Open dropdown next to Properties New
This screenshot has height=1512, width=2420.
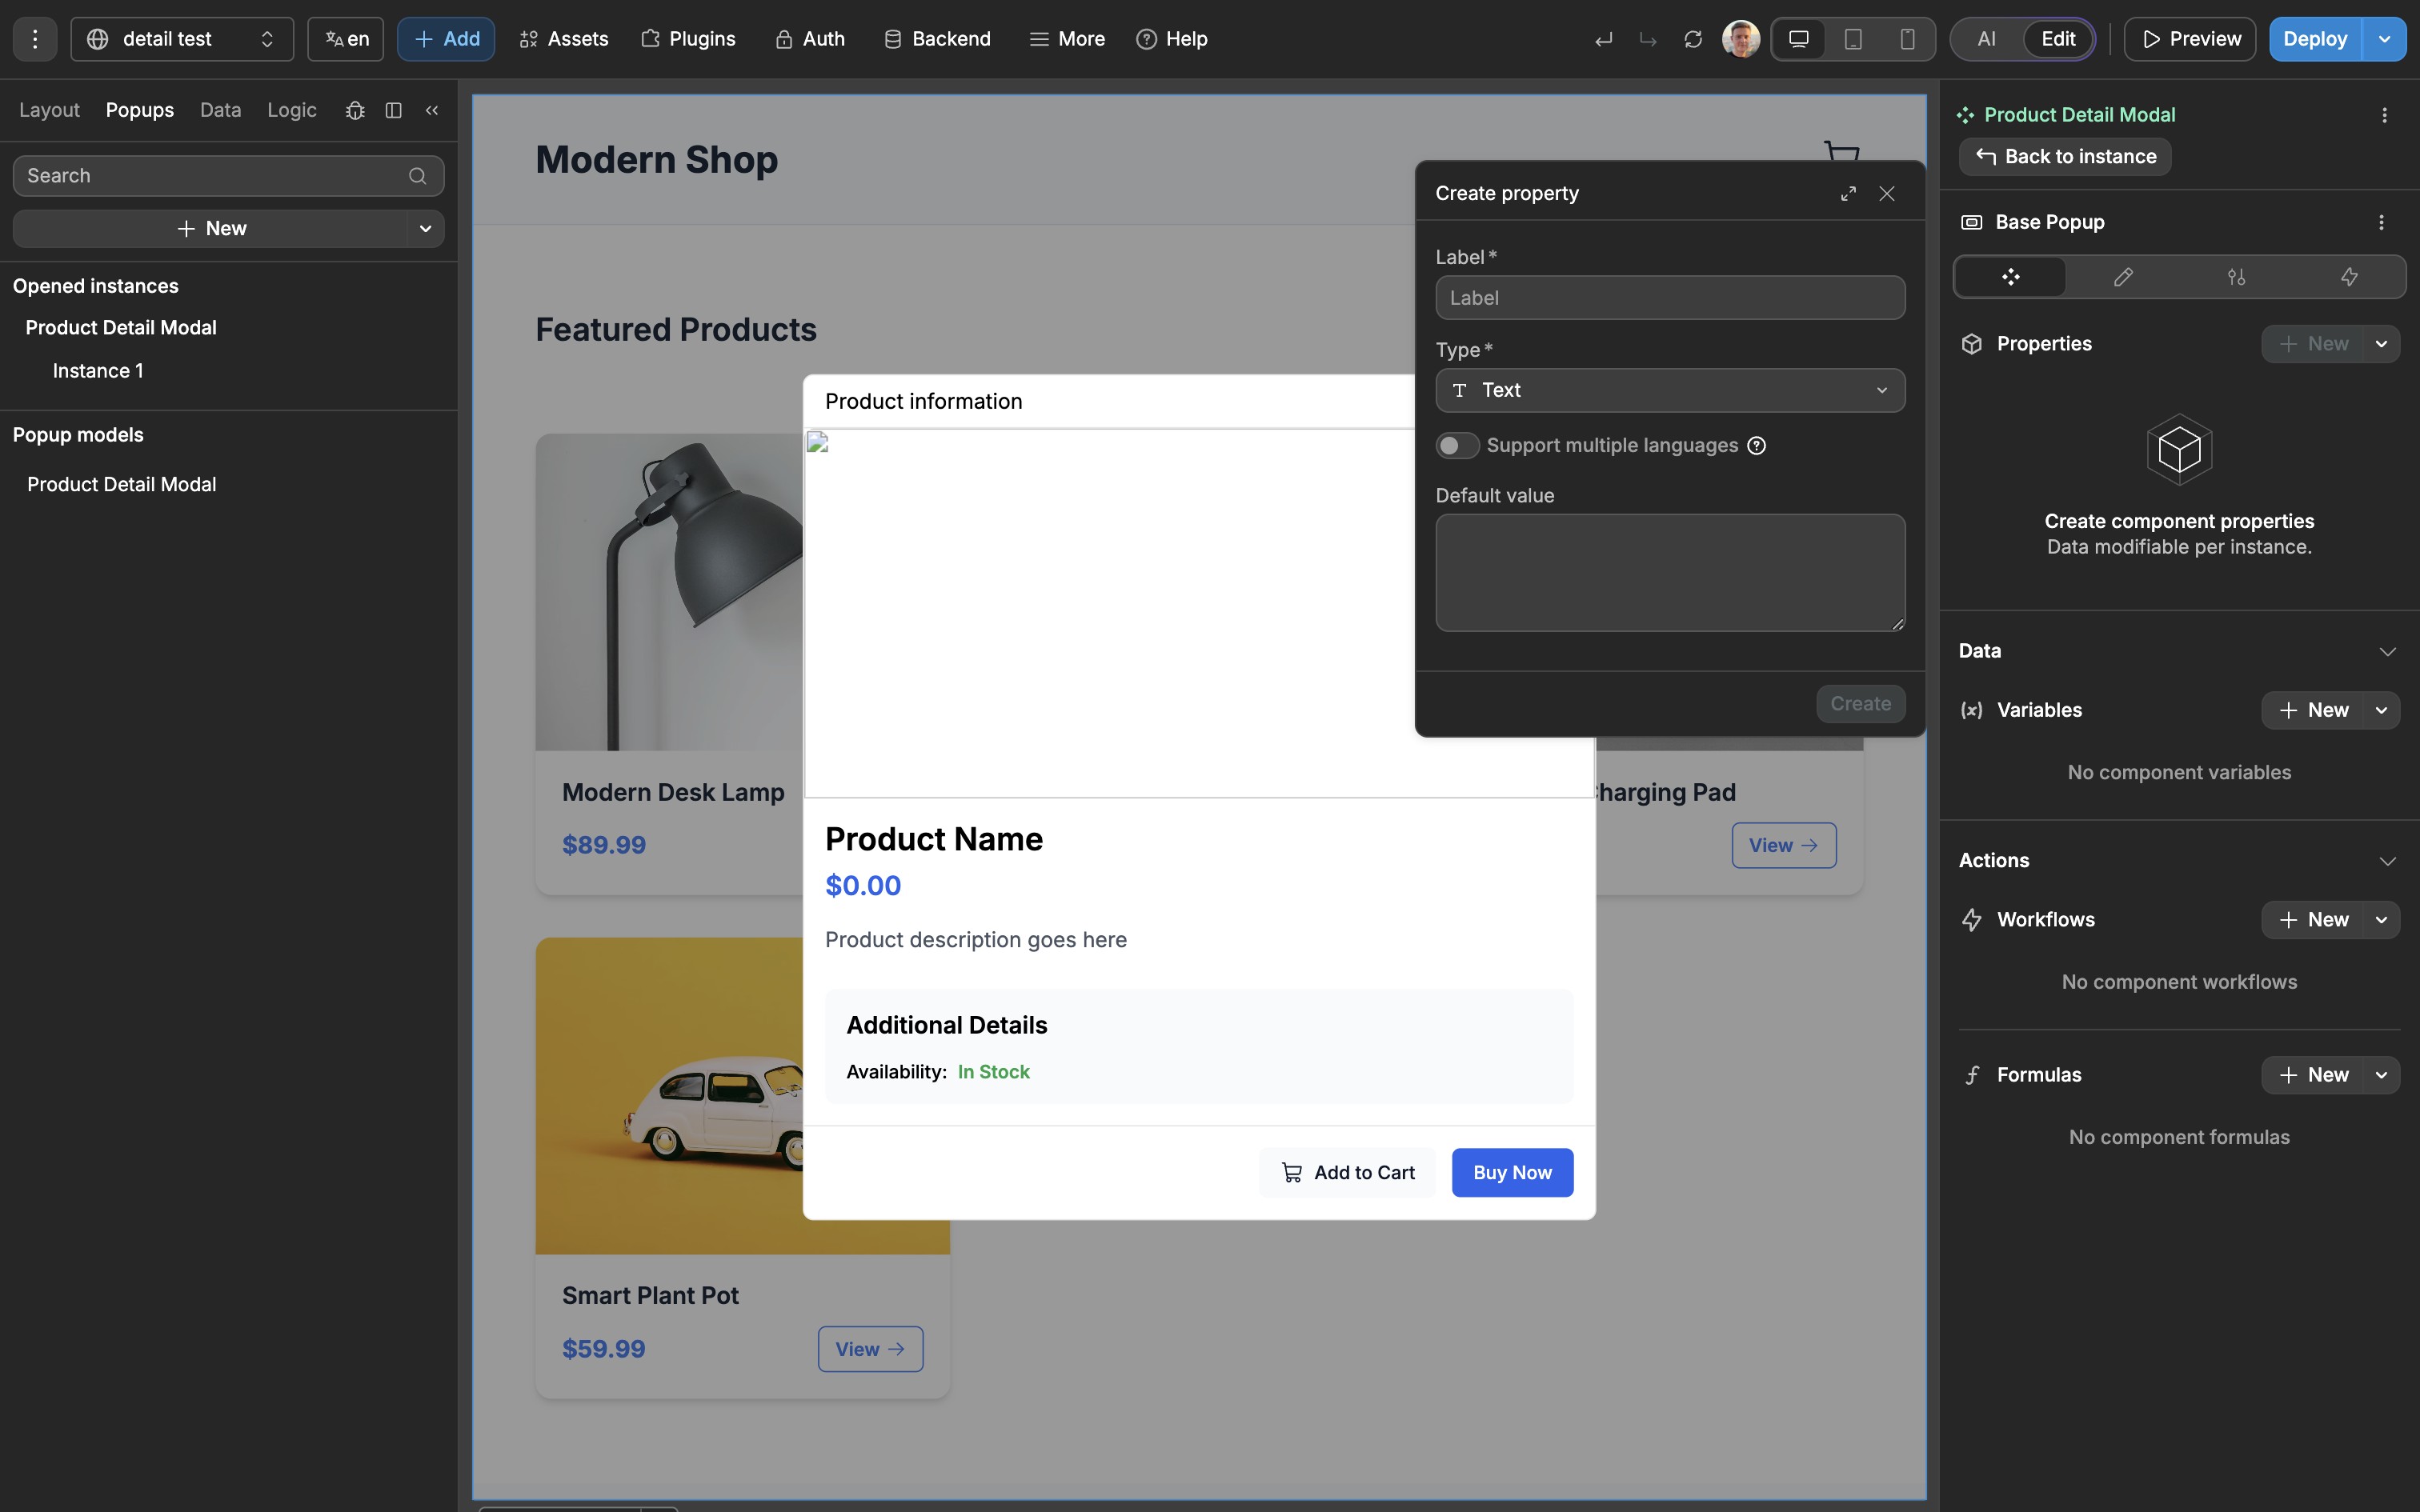[x=2382, y=344]
